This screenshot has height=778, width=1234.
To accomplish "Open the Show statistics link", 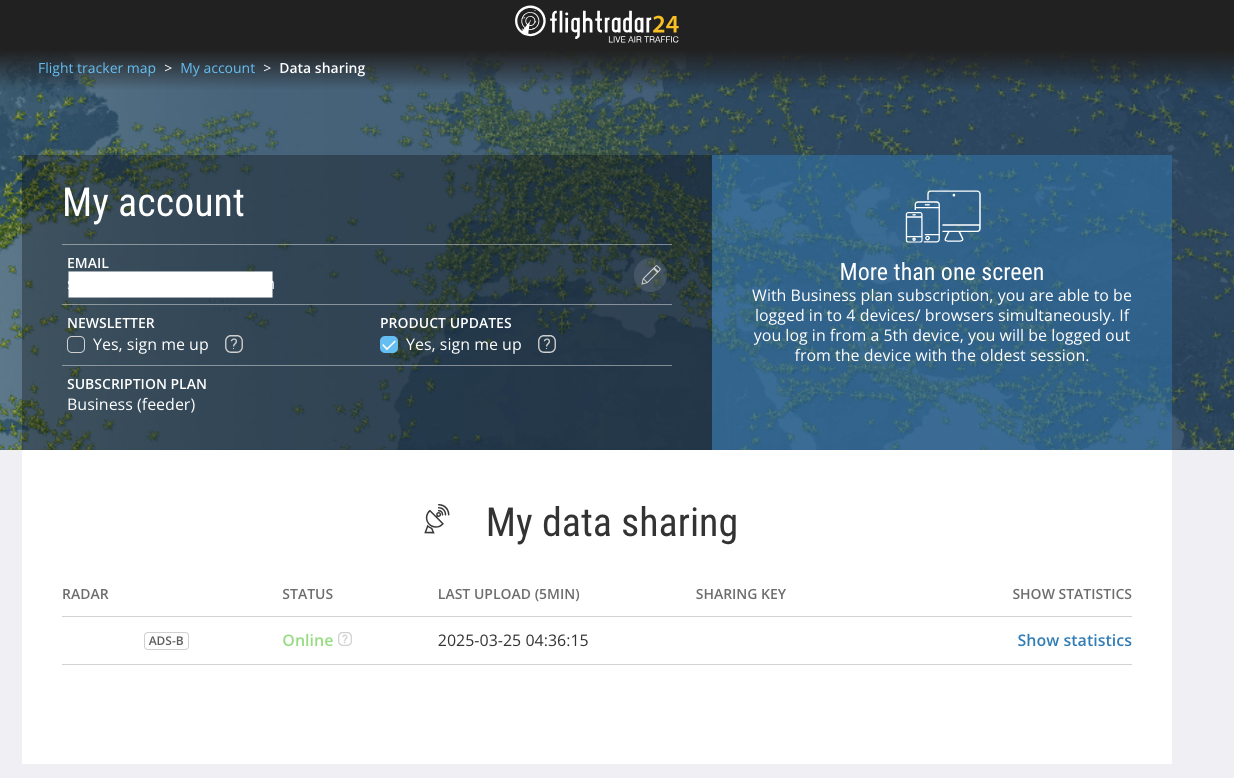I will point(1074,640).
